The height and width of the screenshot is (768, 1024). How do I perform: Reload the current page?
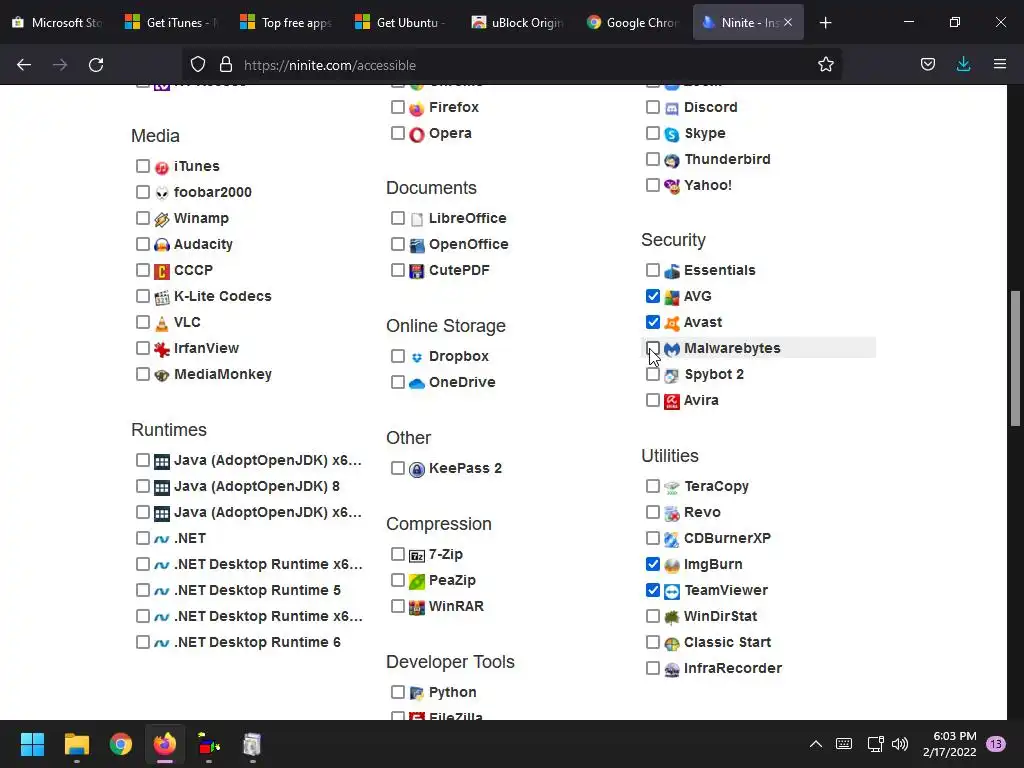click(96, 65)
